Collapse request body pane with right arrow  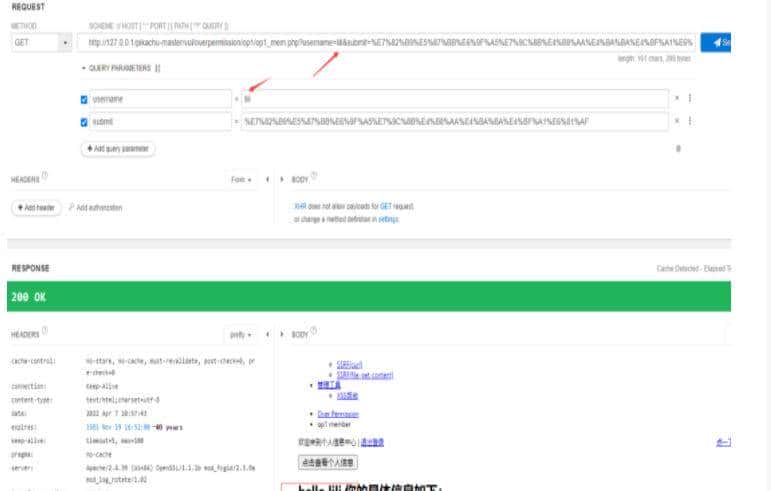(x=282, y=179)
